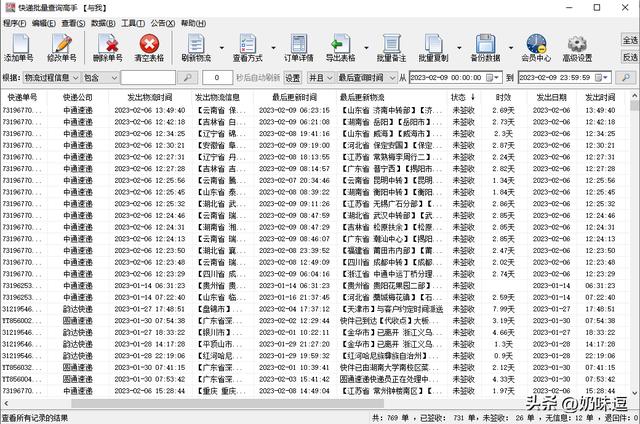
Task: Click the 添加单号 toolbar icon
Action: pyautogui.click(x=19, y=48)
